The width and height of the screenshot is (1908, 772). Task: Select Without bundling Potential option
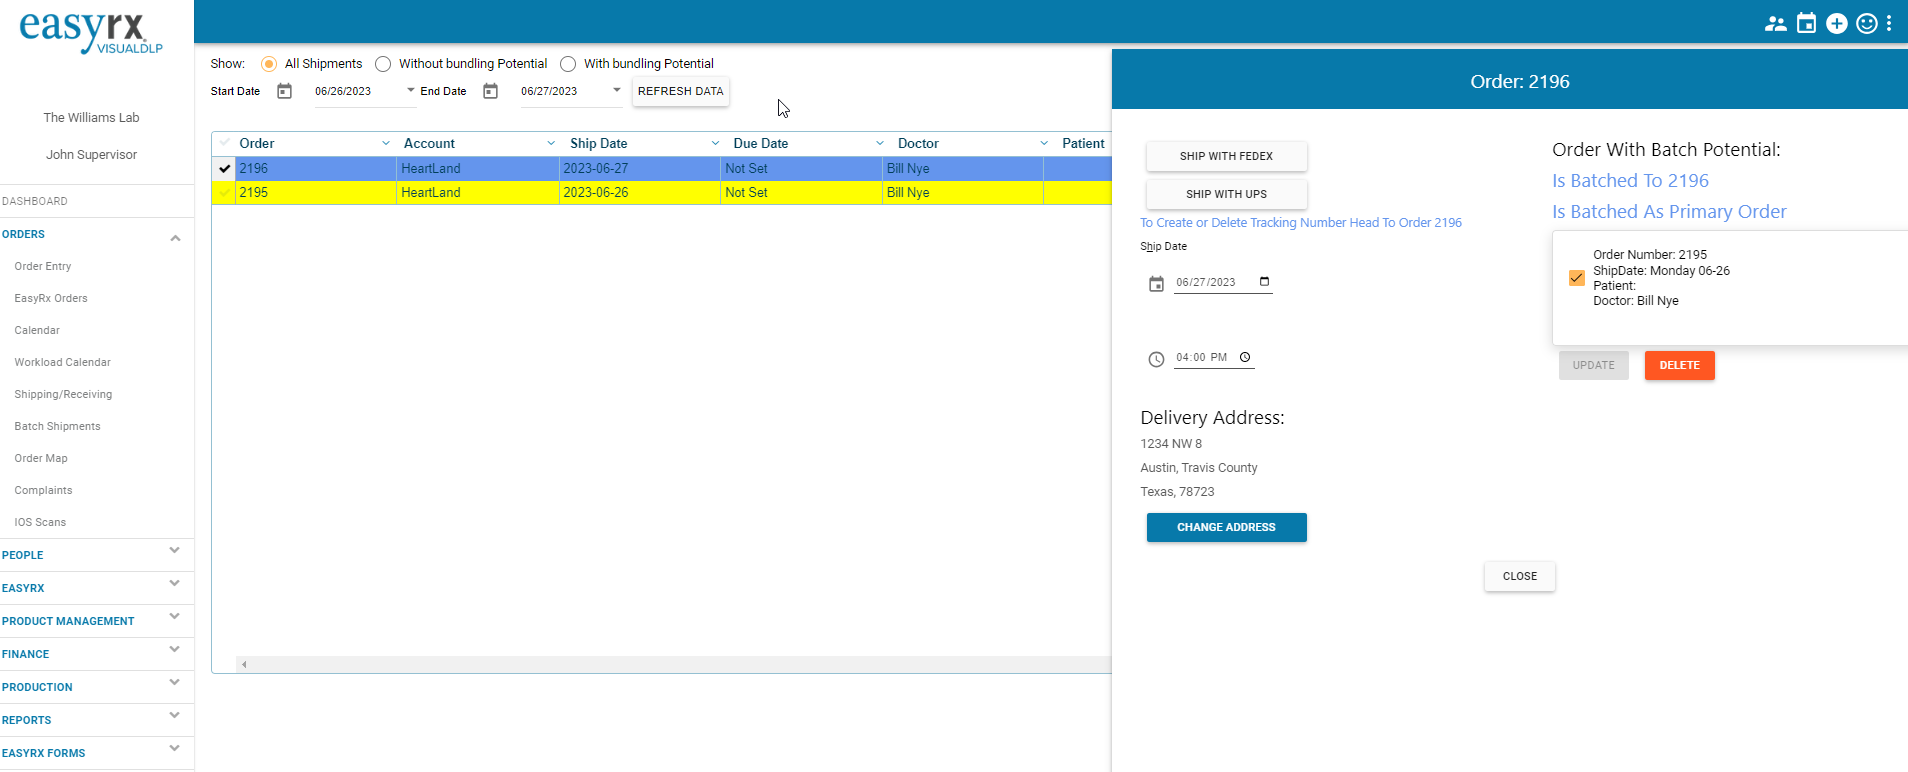(383, 64)
